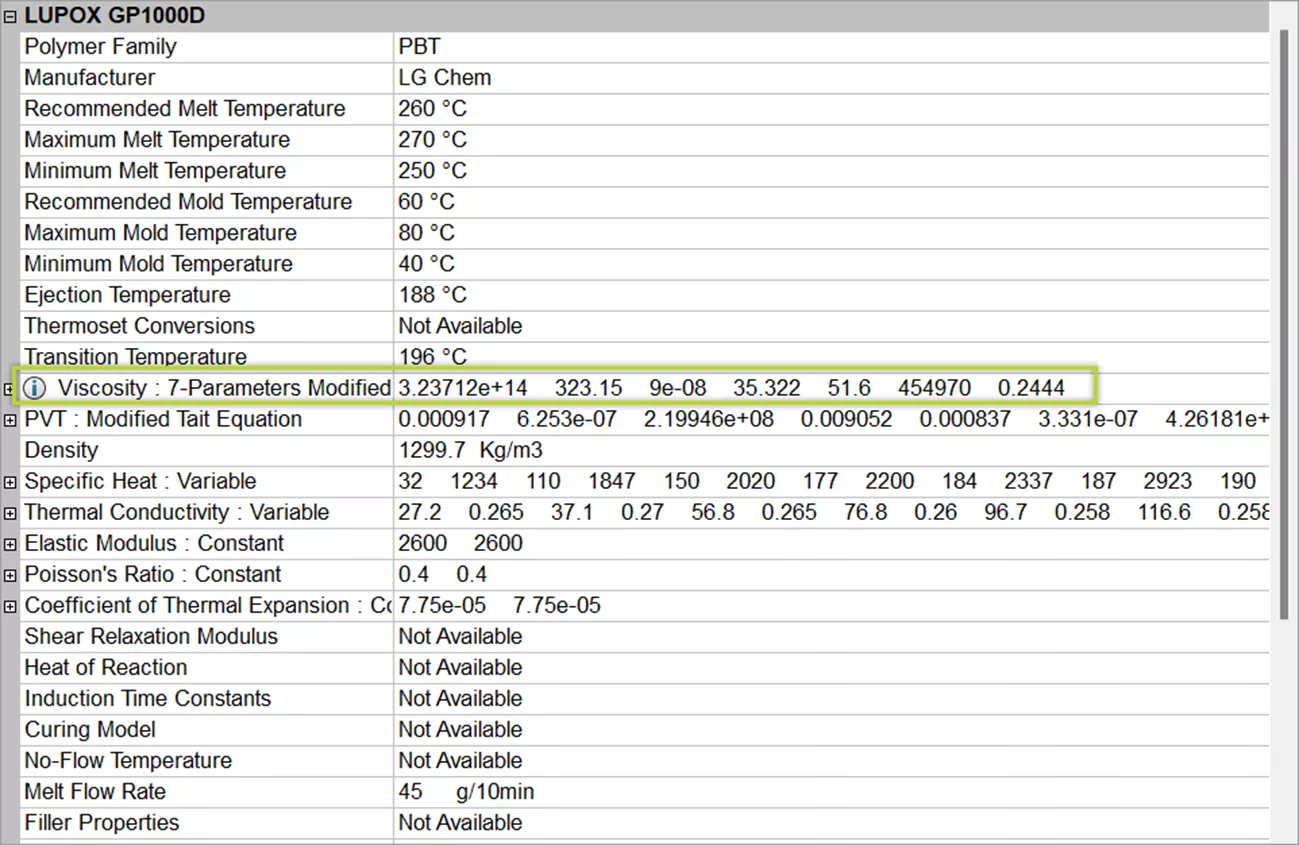Screen dimensions: 1299x845
Task: Select the Melt Flow Rate label
Action: 95,791
